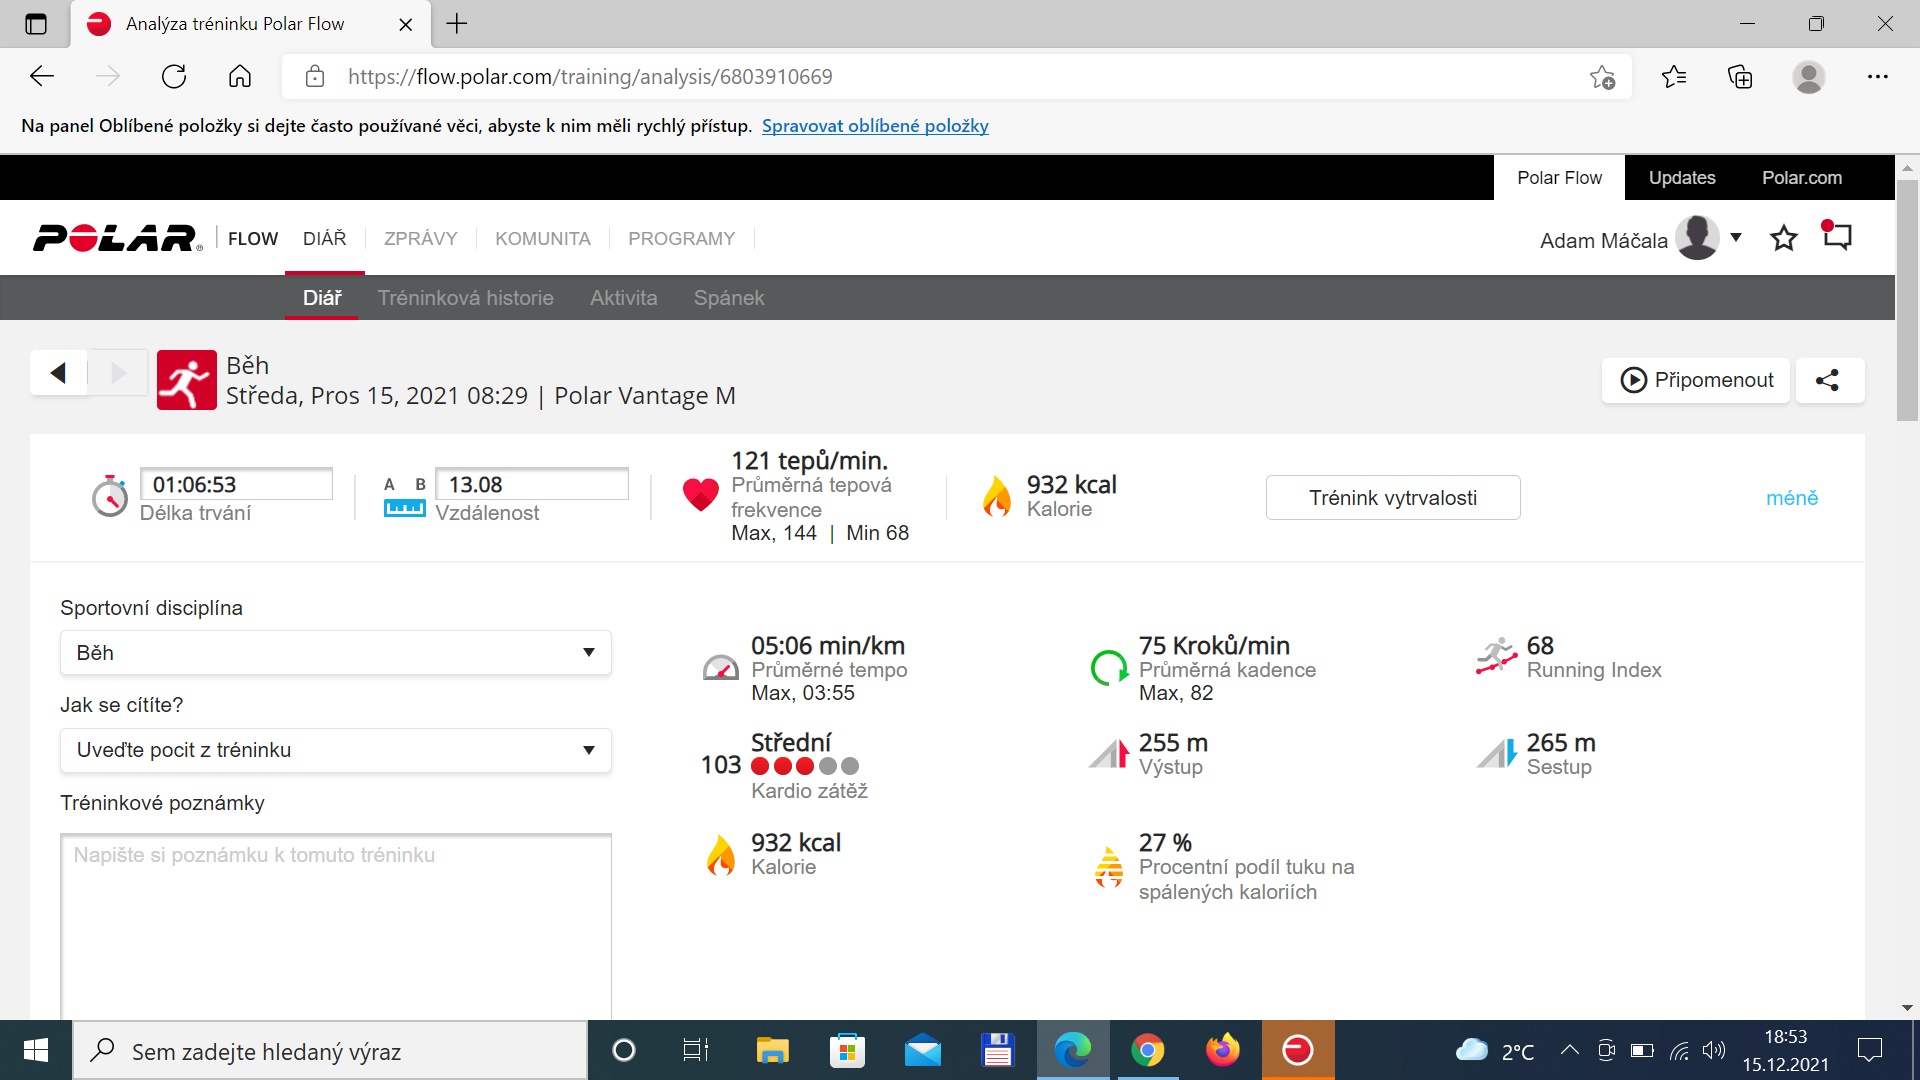Reload the page in browser
This screenshot has height=1080, width=1920.
pyautogui.click(x=174, y=77)
